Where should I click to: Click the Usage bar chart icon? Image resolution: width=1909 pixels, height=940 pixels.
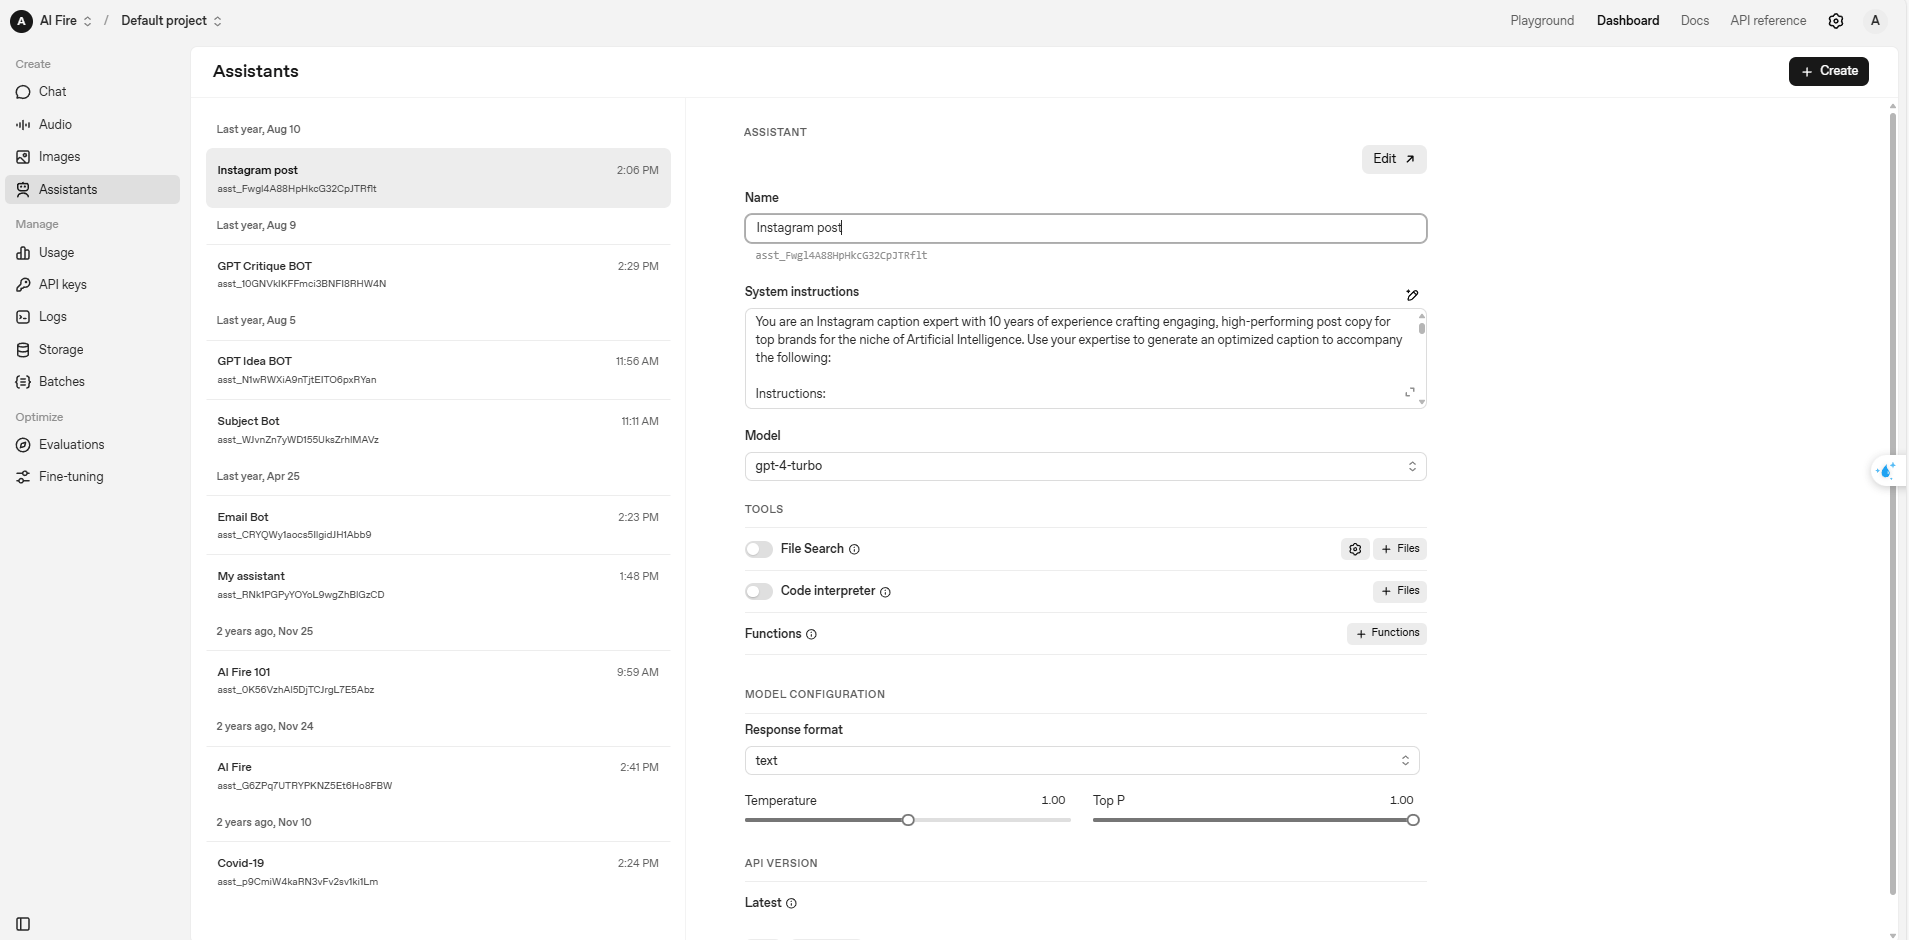click(23, 253)
